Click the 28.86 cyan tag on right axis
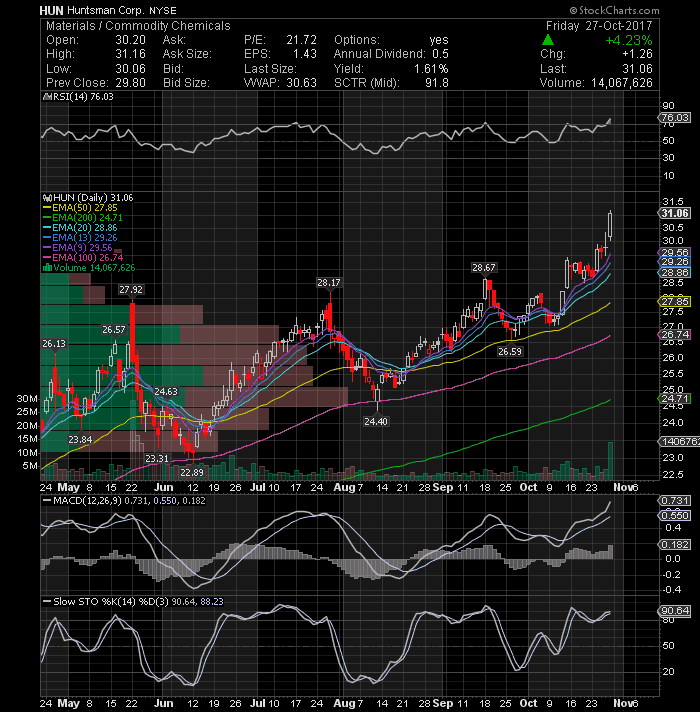Screen dimensions: 700x712 click(x=675, y=272)
